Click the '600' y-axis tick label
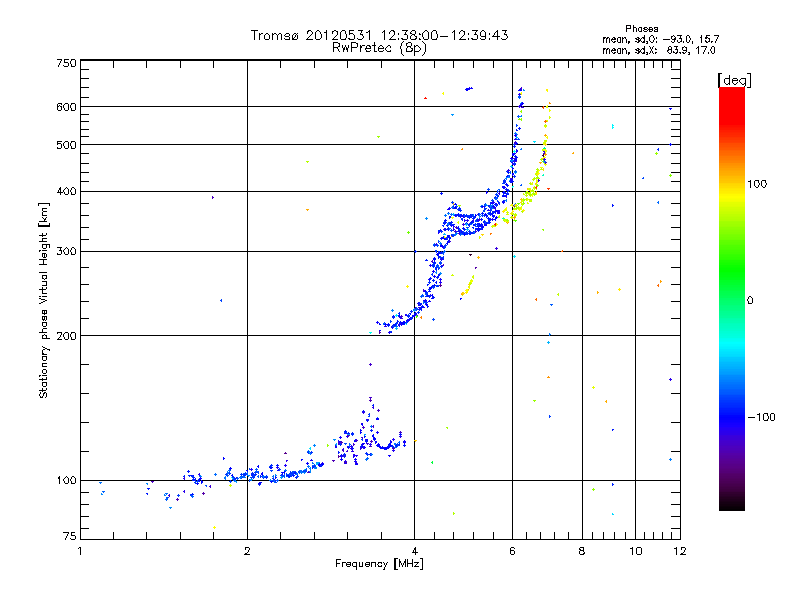 tap(66, 107)
